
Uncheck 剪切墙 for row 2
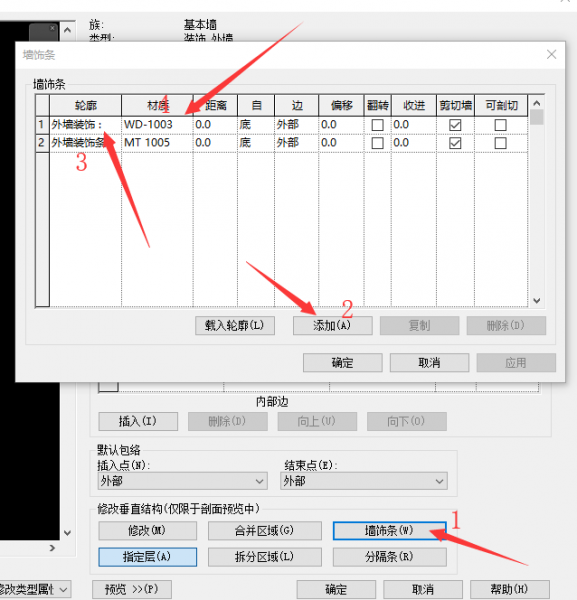click(455, 143)
